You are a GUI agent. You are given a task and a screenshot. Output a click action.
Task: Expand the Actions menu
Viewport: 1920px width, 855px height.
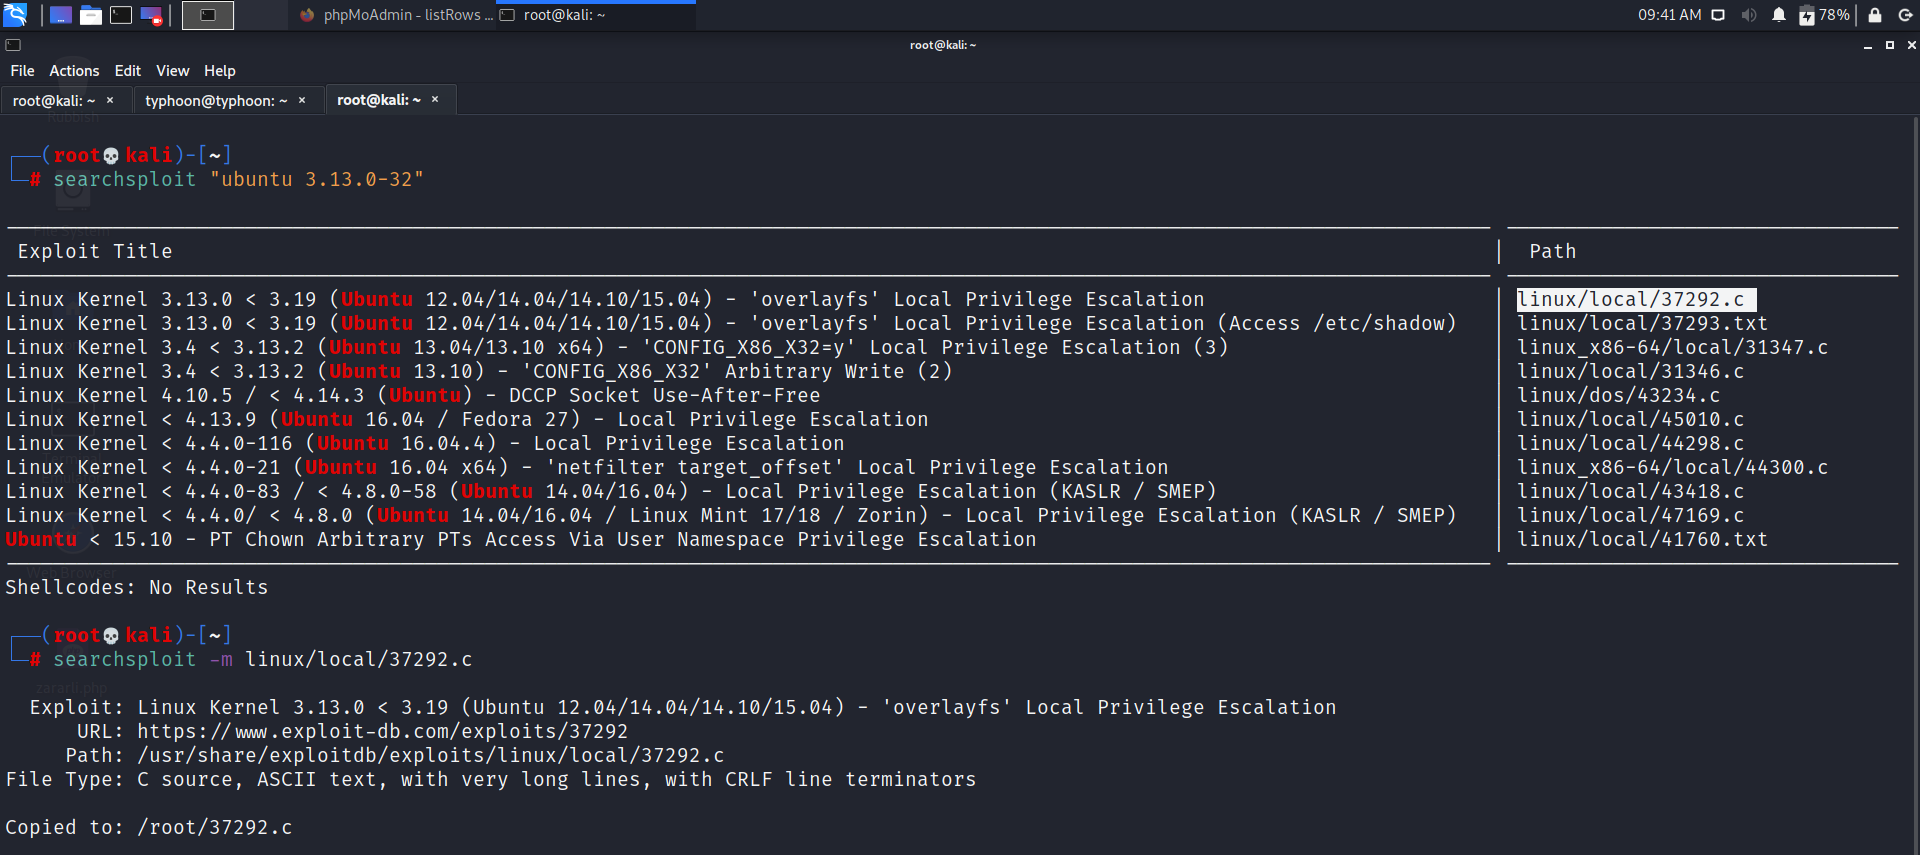coord(74,71)
